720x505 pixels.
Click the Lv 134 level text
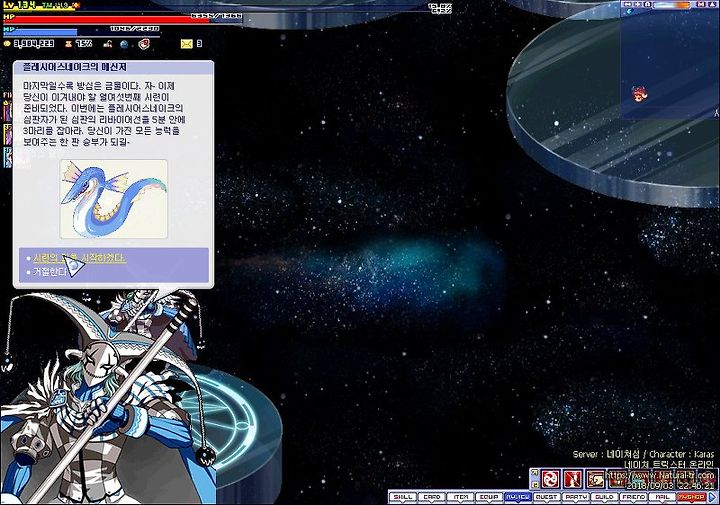coord(19,5)
